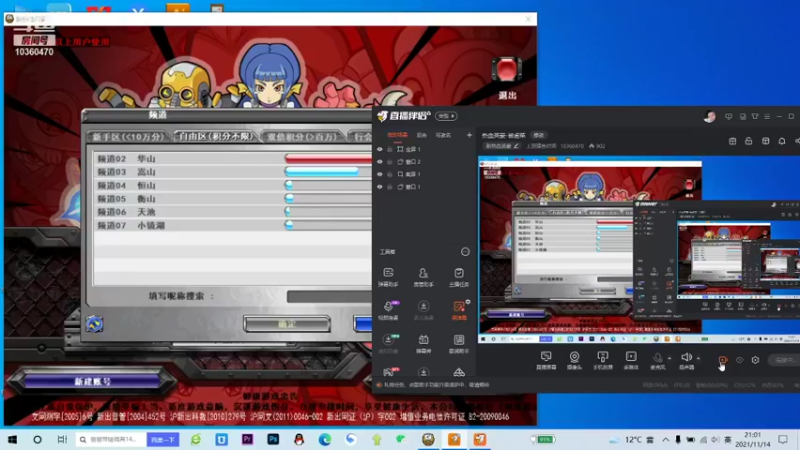Image resolution: width=800 pixels, height=450 pixels.
Task: Click the unlock padlock icon above preview
Action: click(x=748, y=141)
